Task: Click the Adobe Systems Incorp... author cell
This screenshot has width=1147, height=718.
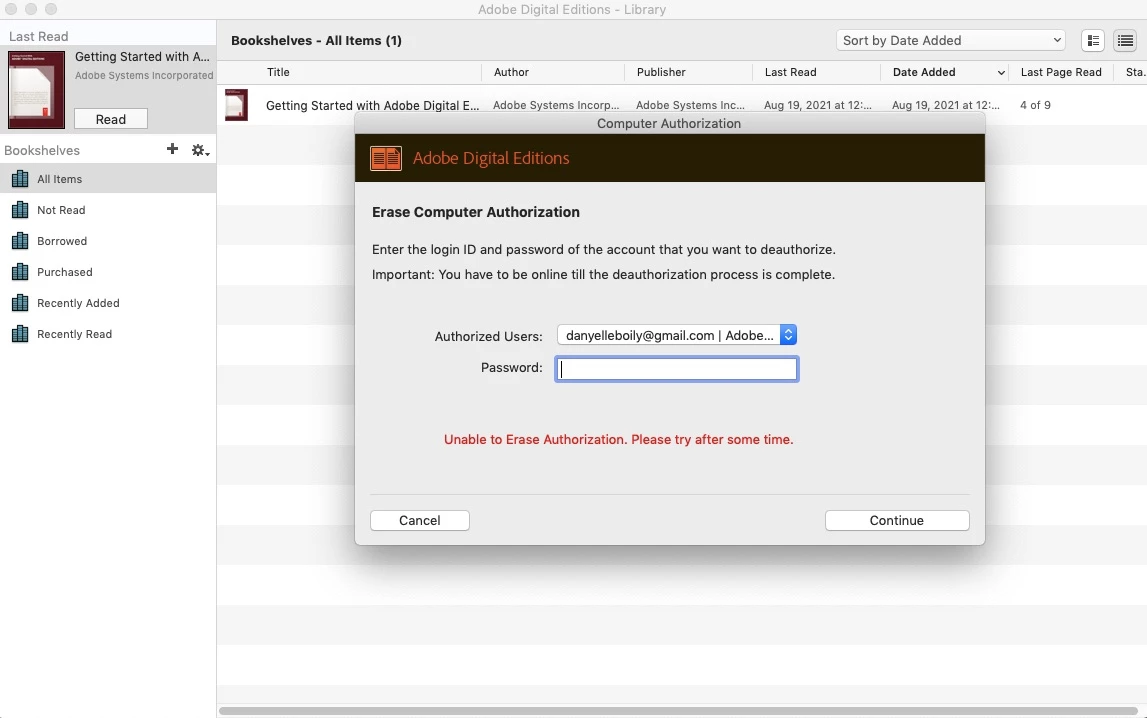Action: [556, 105]
